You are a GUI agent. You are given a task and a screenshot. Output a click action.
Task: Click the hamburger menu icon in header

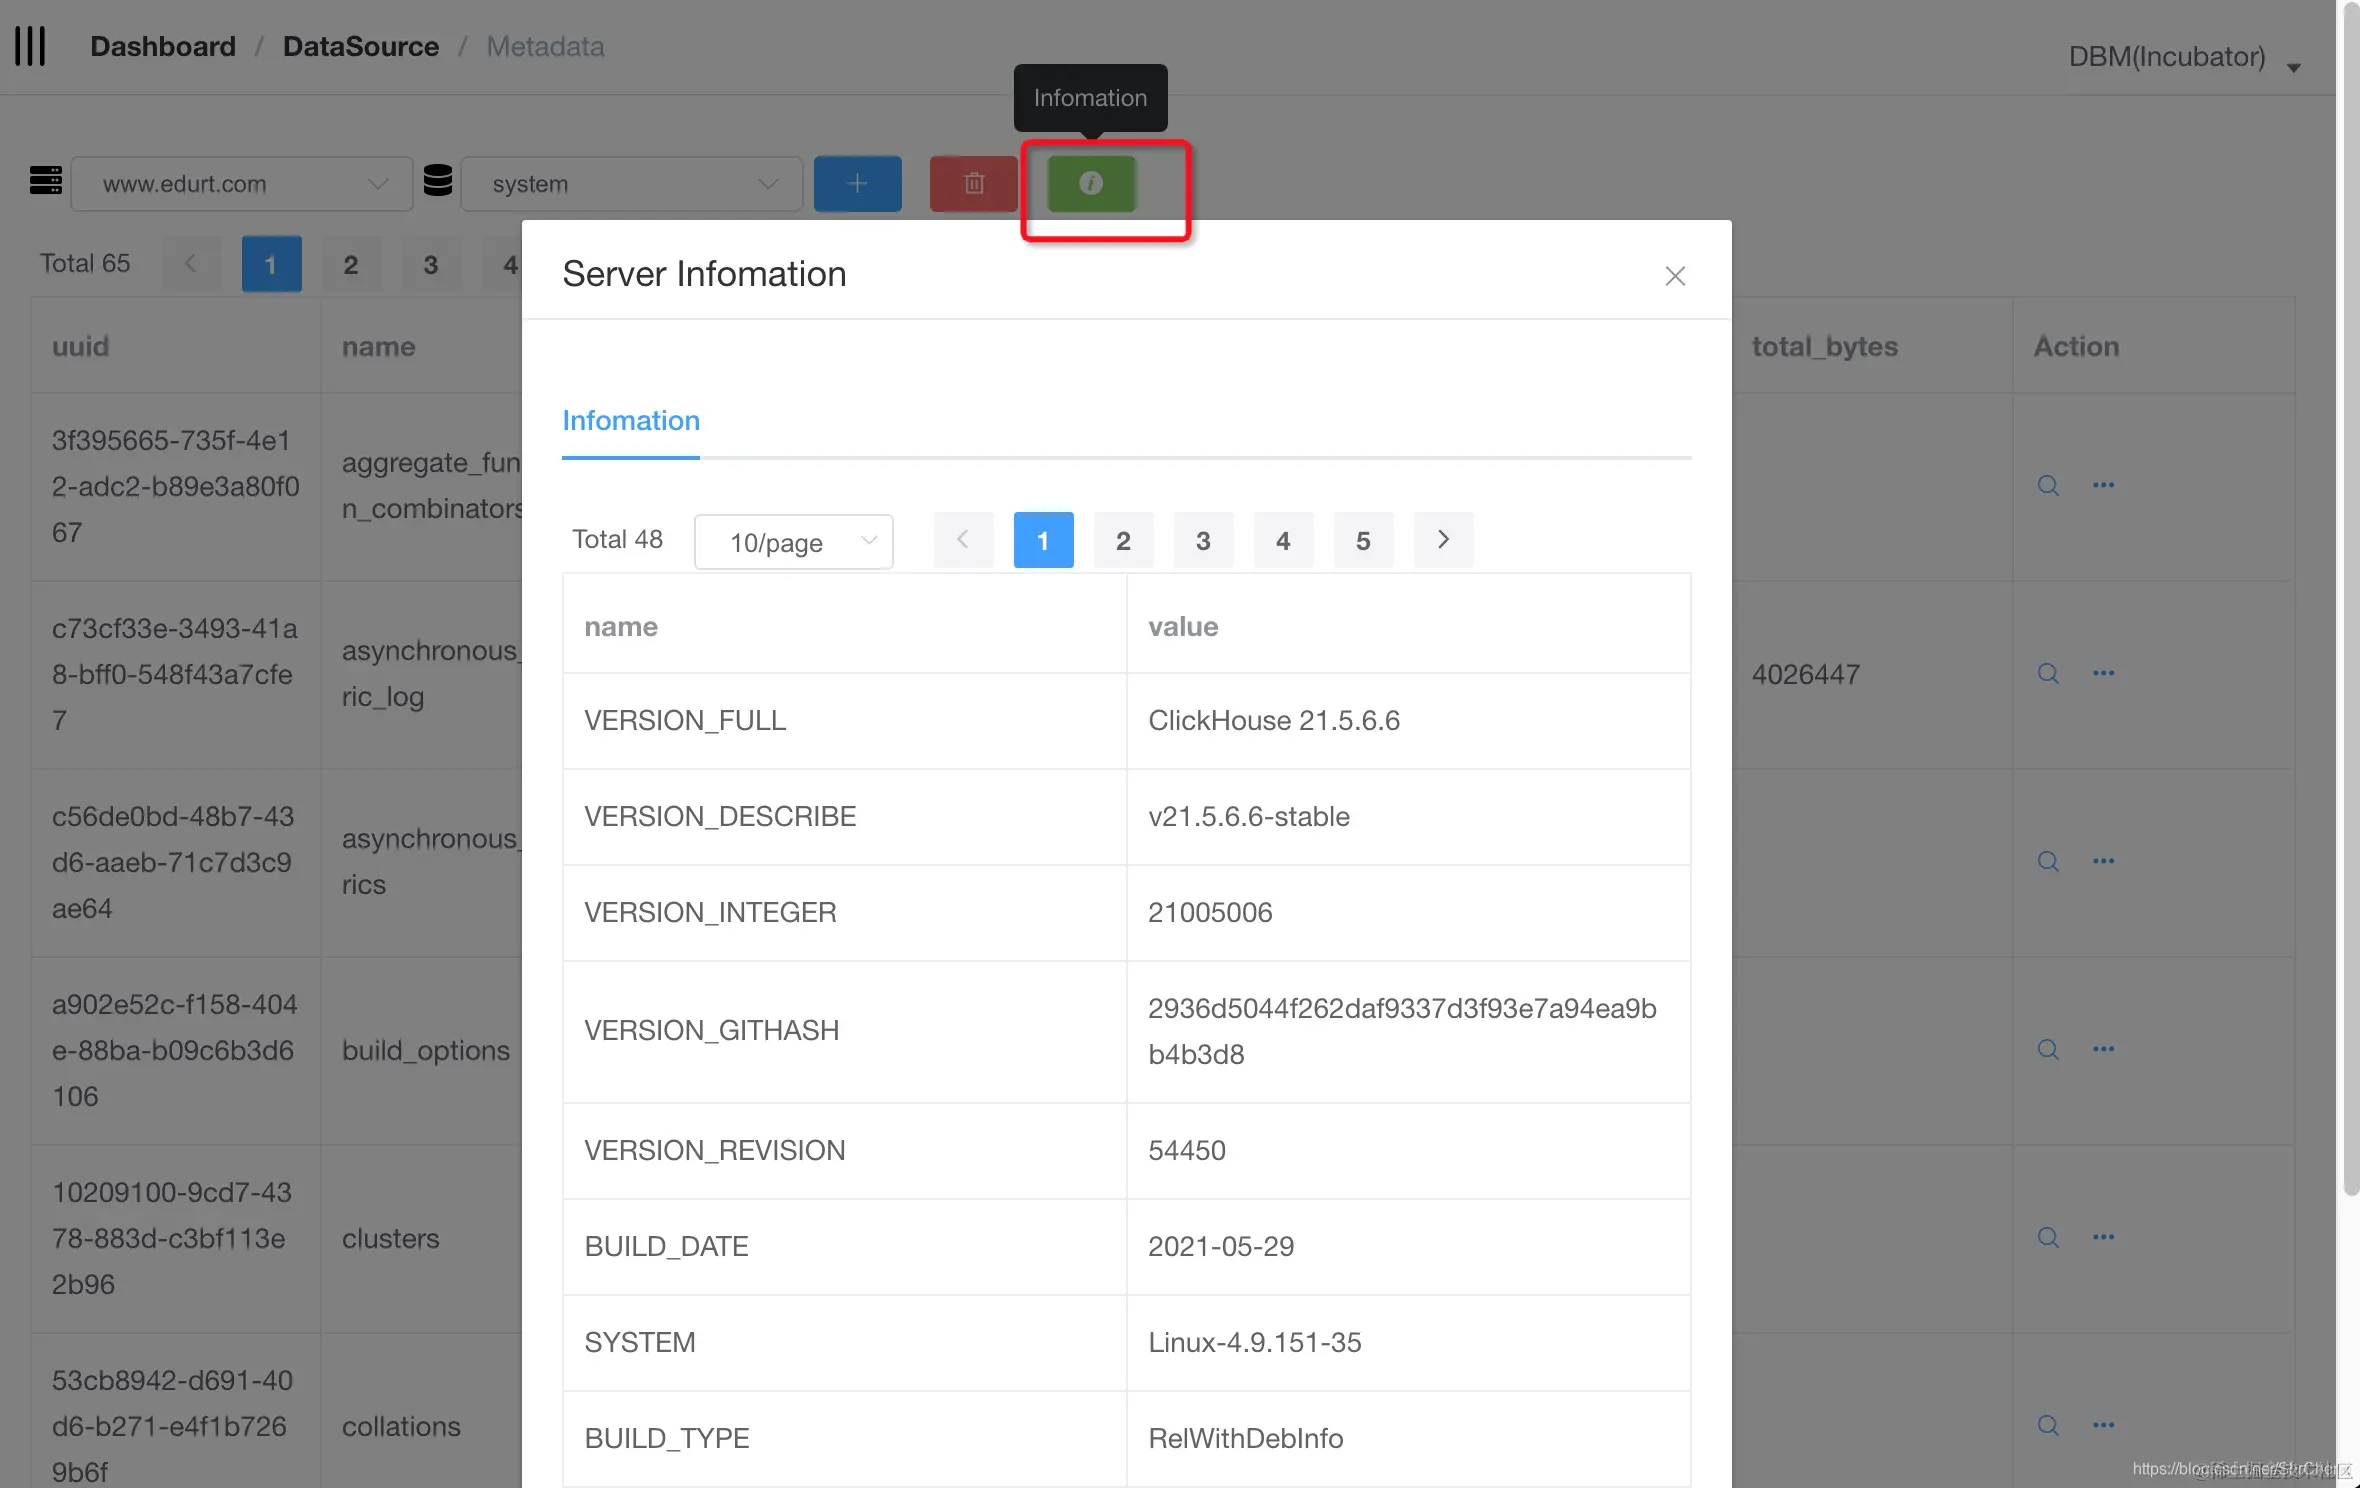click(x=30, y=46)
